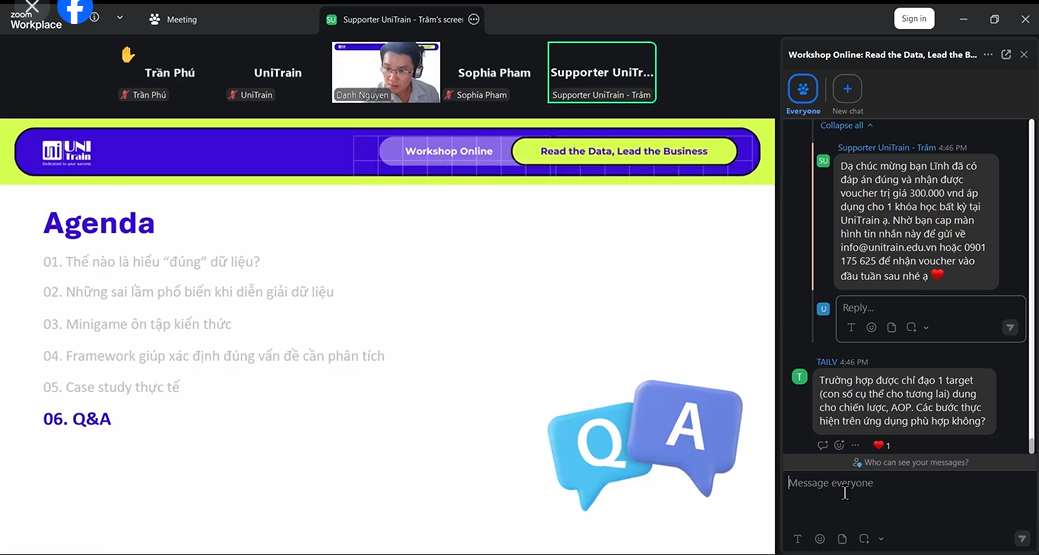Click agenda item 06. Q&A
This screenshot has width=1039, height=555.
pos(78,419)
